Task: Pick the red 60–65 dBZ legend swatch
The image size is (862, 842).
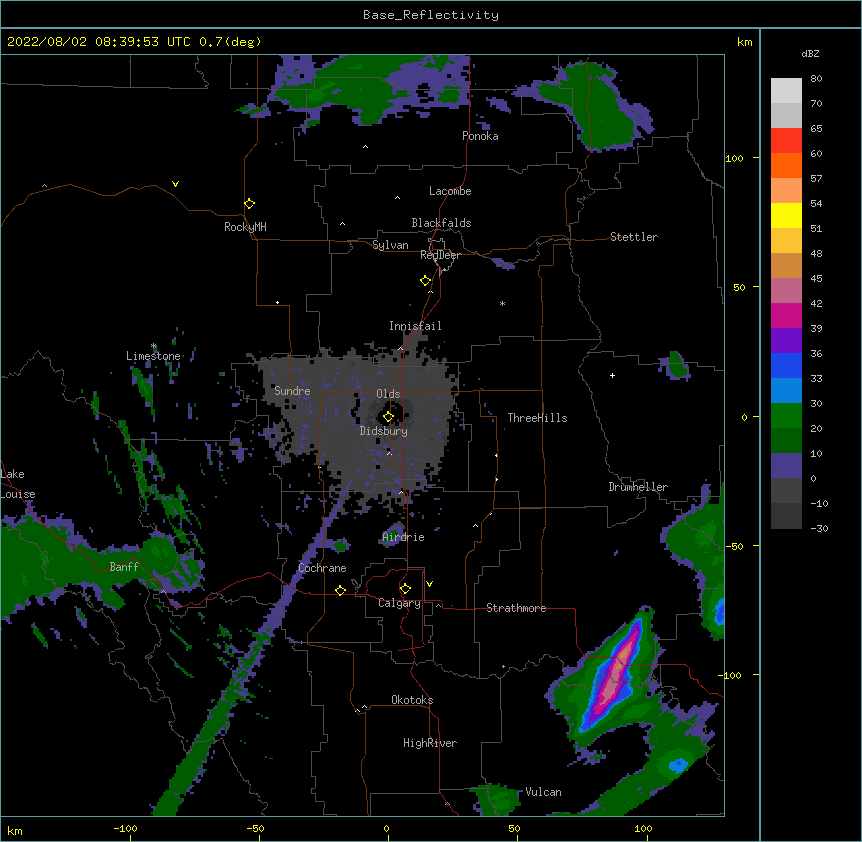Action: pyautogui.click(x=786, y=141)
